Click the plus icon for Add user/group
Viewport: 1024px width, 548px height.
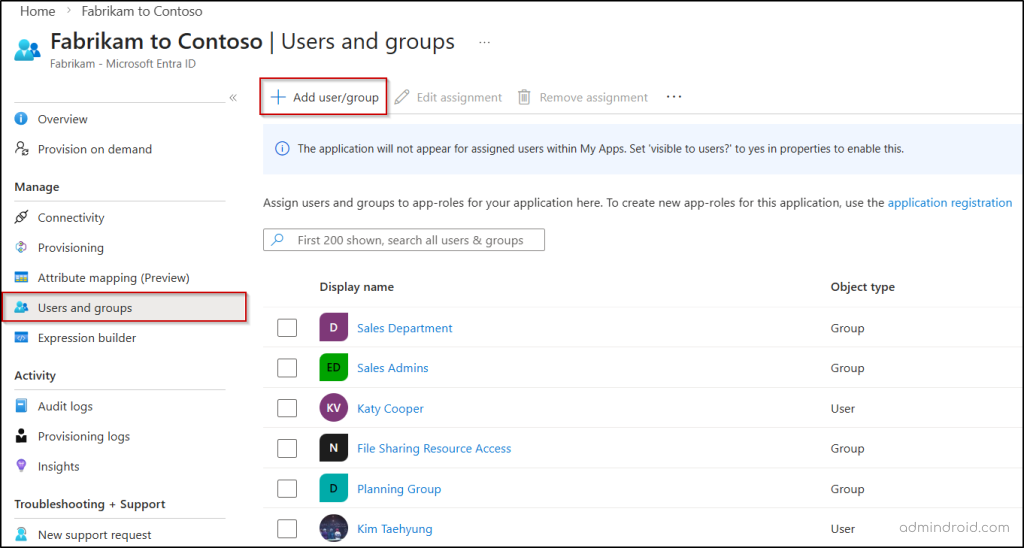278,97
